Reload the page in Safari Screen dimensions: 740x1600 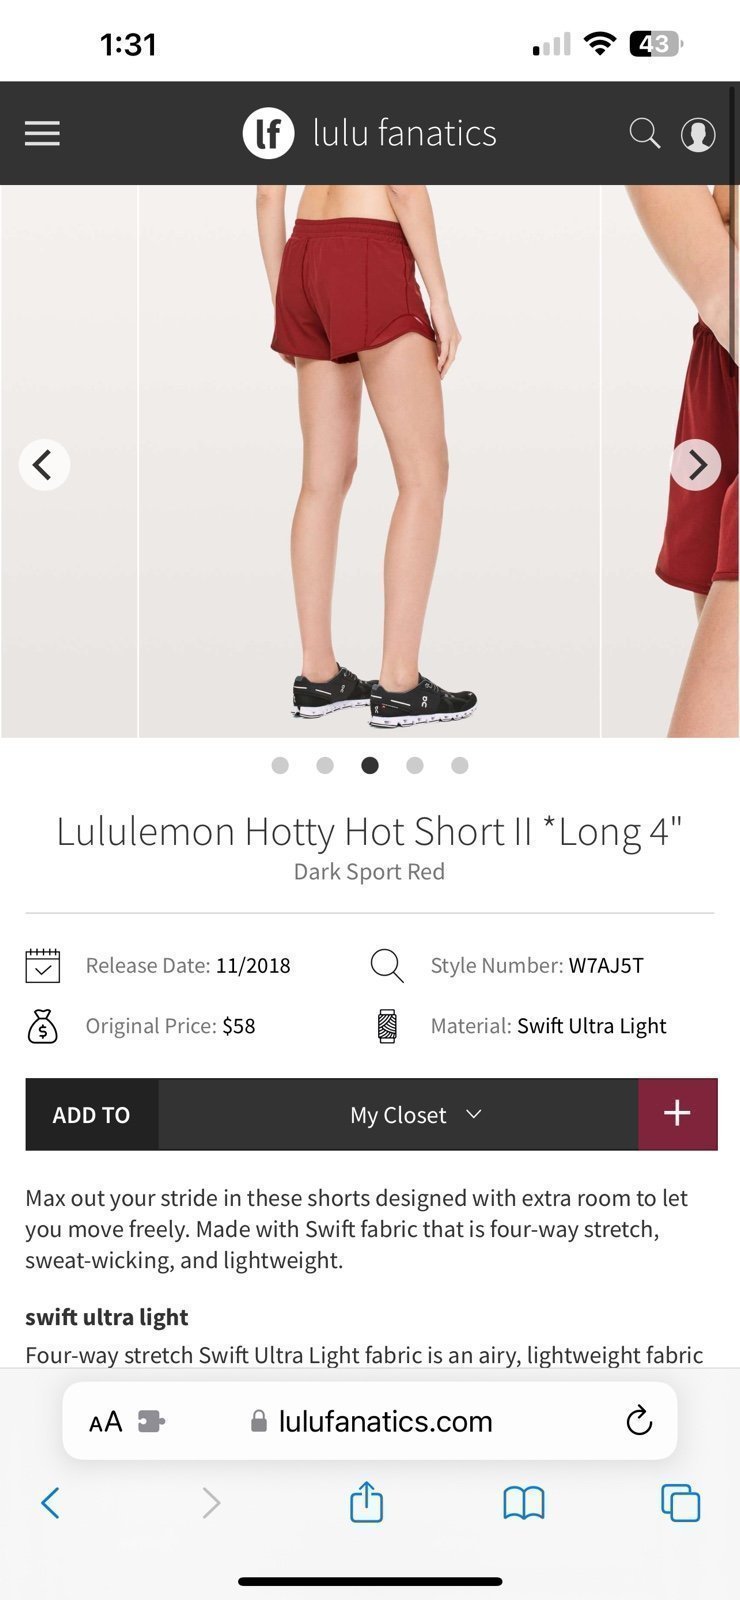click(638, 1421)
